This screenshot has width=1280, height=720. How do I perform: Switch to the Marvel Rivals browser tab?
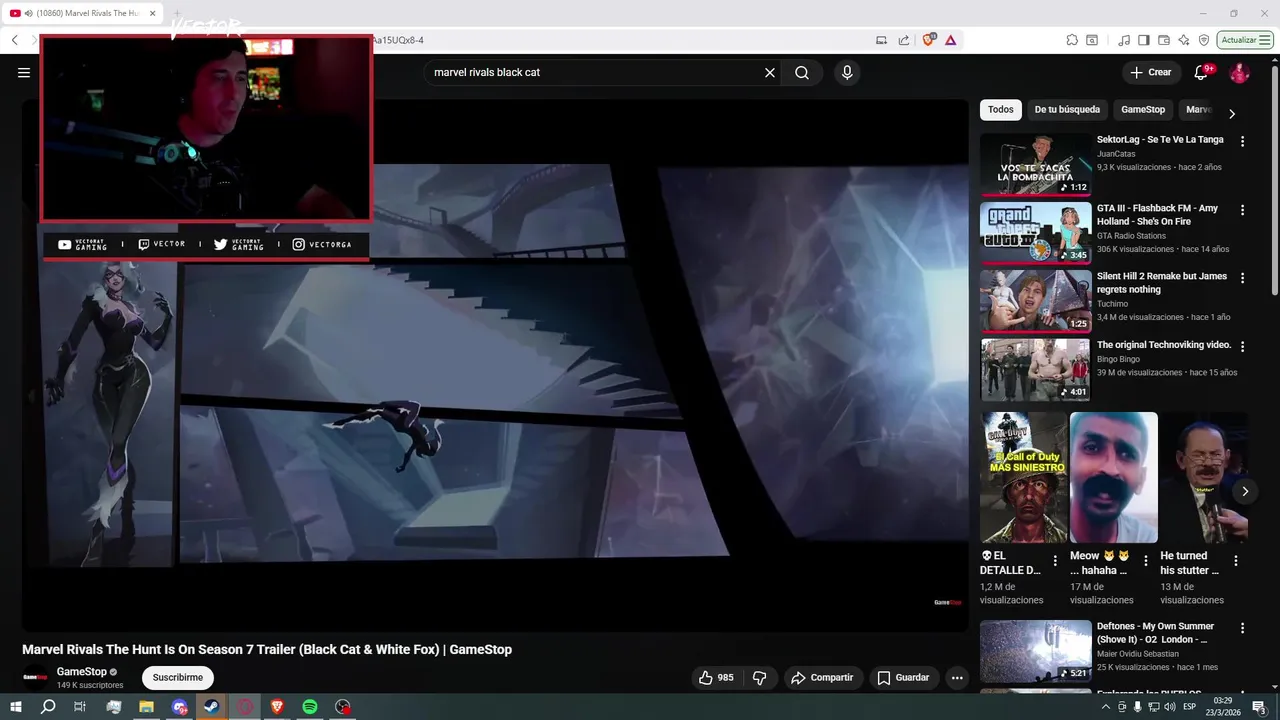82,13
